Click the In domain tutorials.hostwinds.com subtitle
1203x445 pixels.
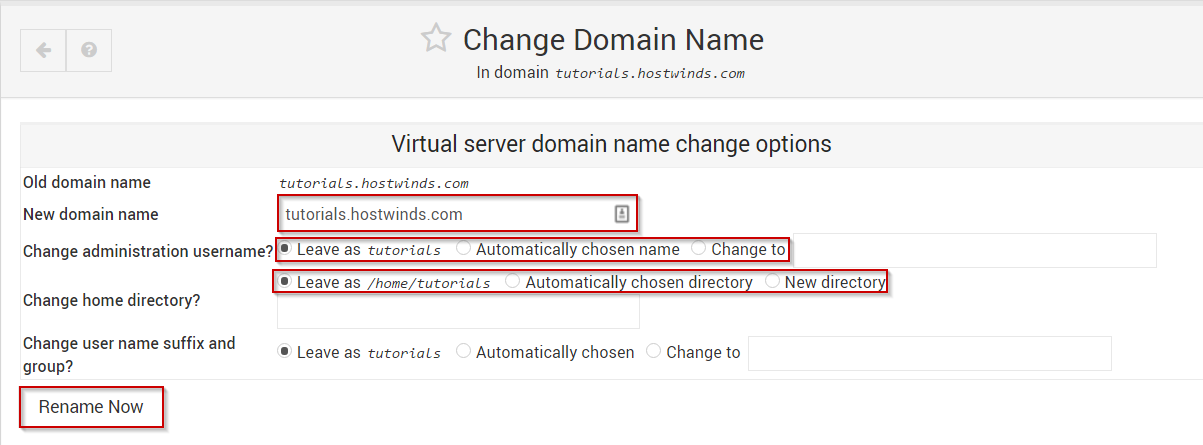tap(611, 73)
